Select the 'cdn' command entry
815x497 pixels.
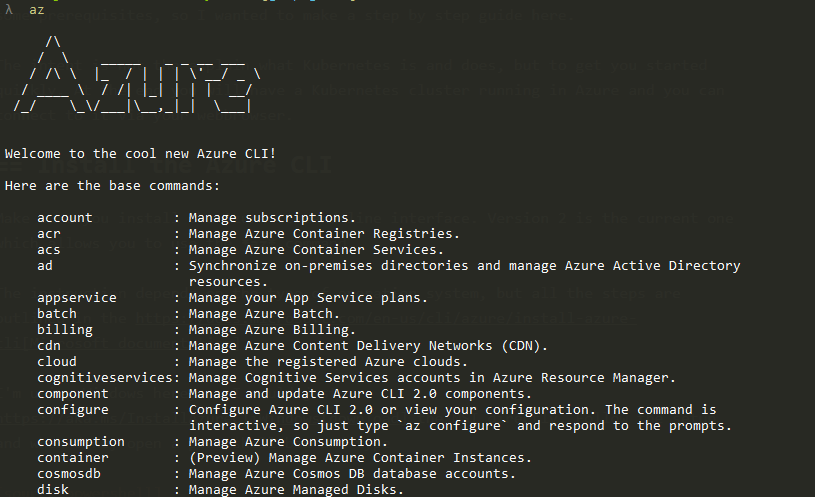(49, 345)
